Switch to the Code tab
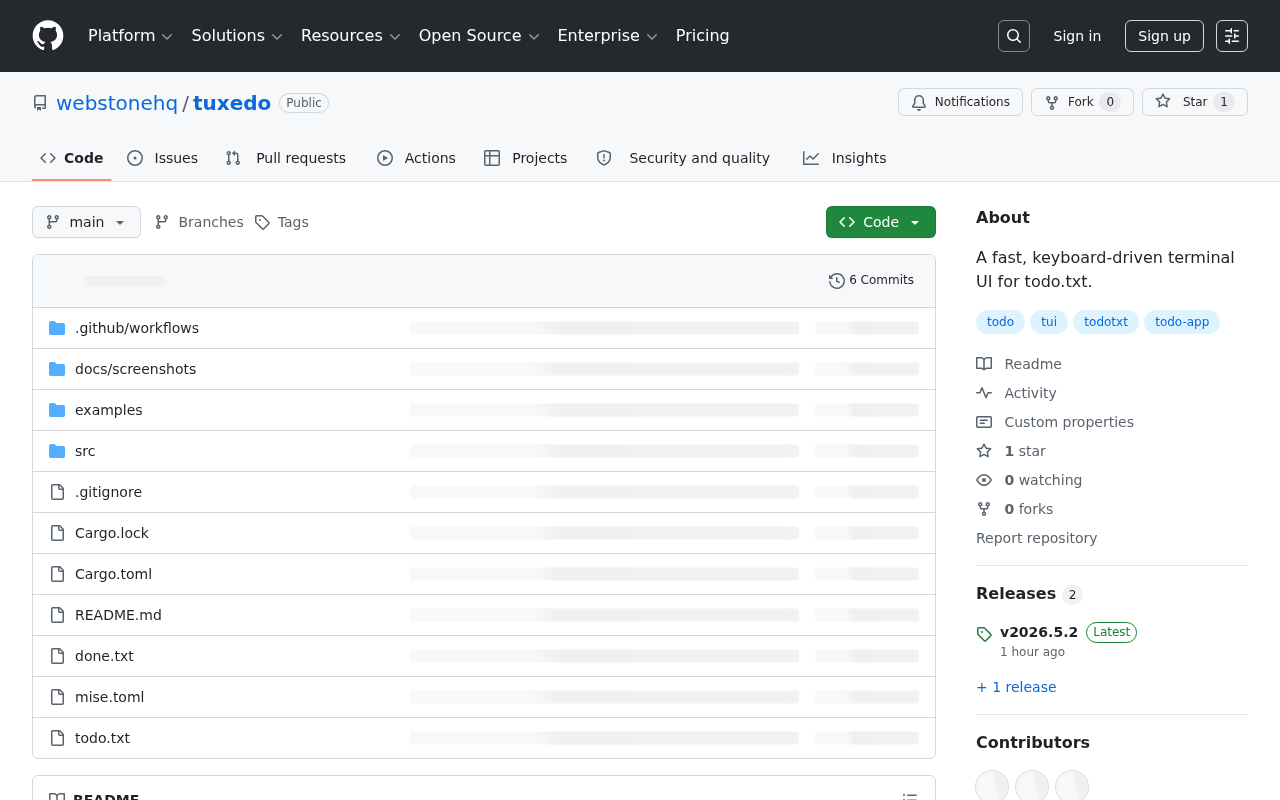Image resolution: width=1280 pixels, height=800 pixels. coord(72,158)
